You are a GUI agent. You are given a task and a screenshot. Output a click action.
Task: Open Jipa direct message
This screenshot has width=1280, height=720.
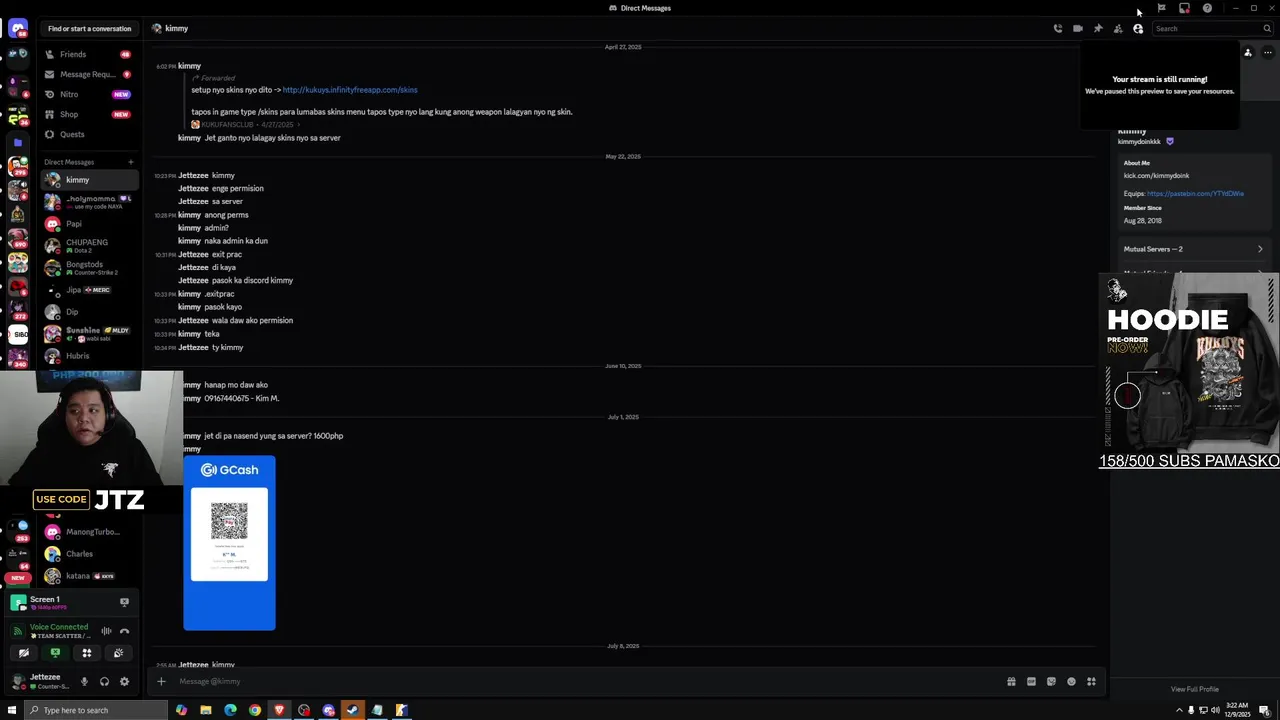click(x=90, y=290)
